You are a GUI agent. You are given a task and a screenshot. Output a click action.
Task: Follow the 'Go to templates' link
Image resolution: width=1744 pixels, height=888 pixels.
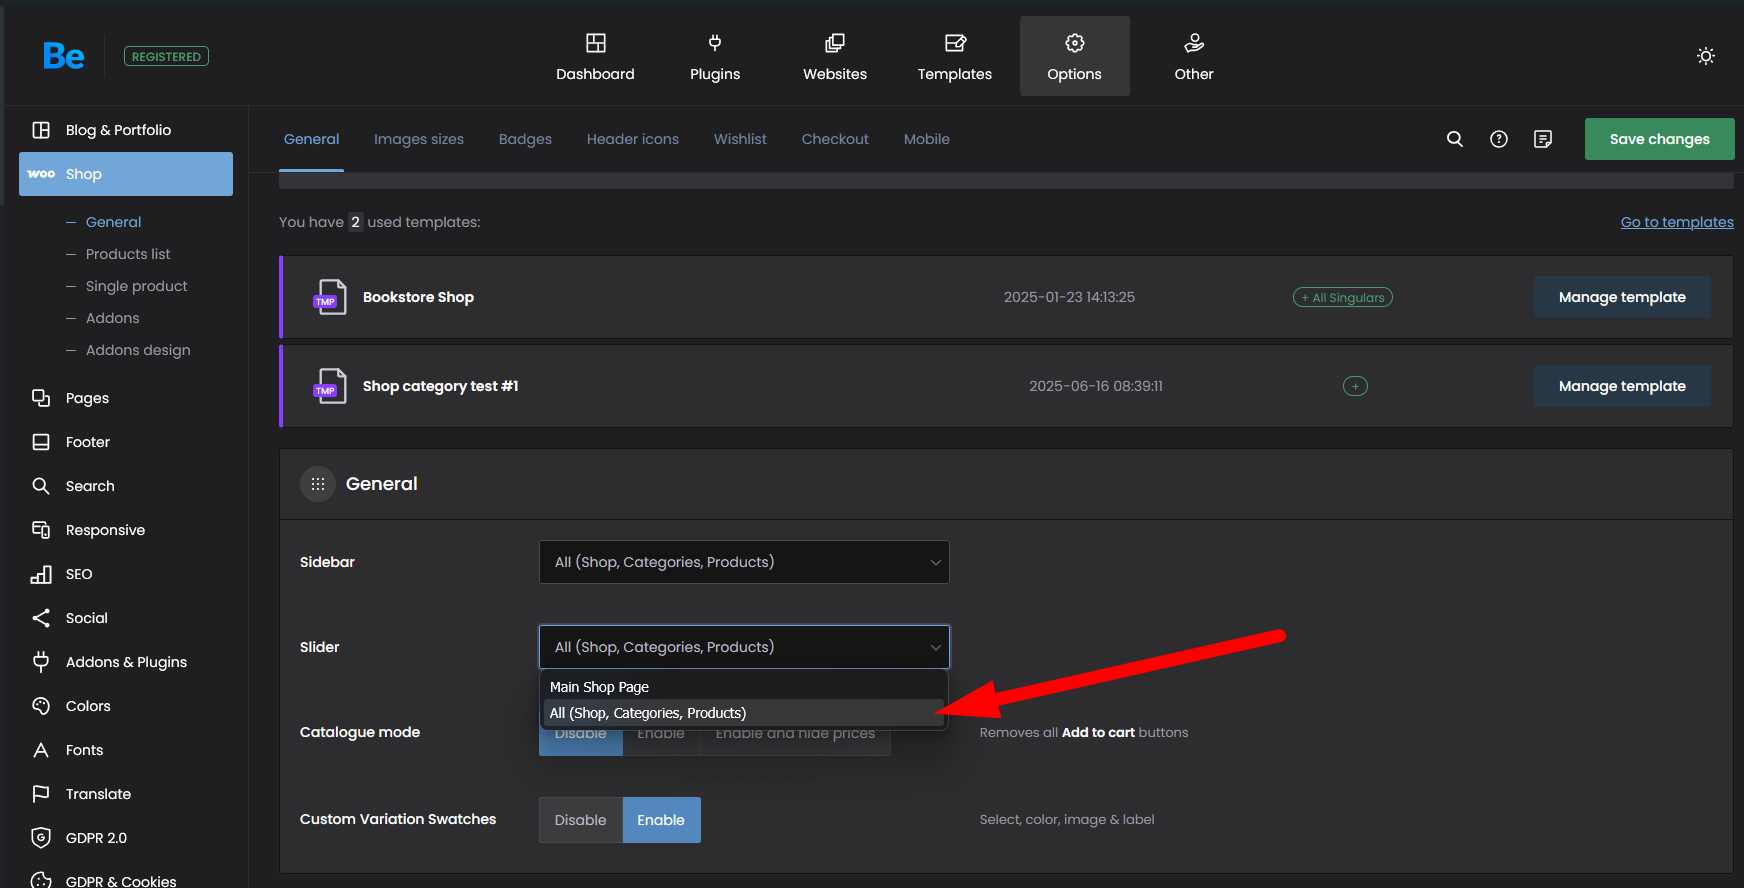[x=1677, y=222]
